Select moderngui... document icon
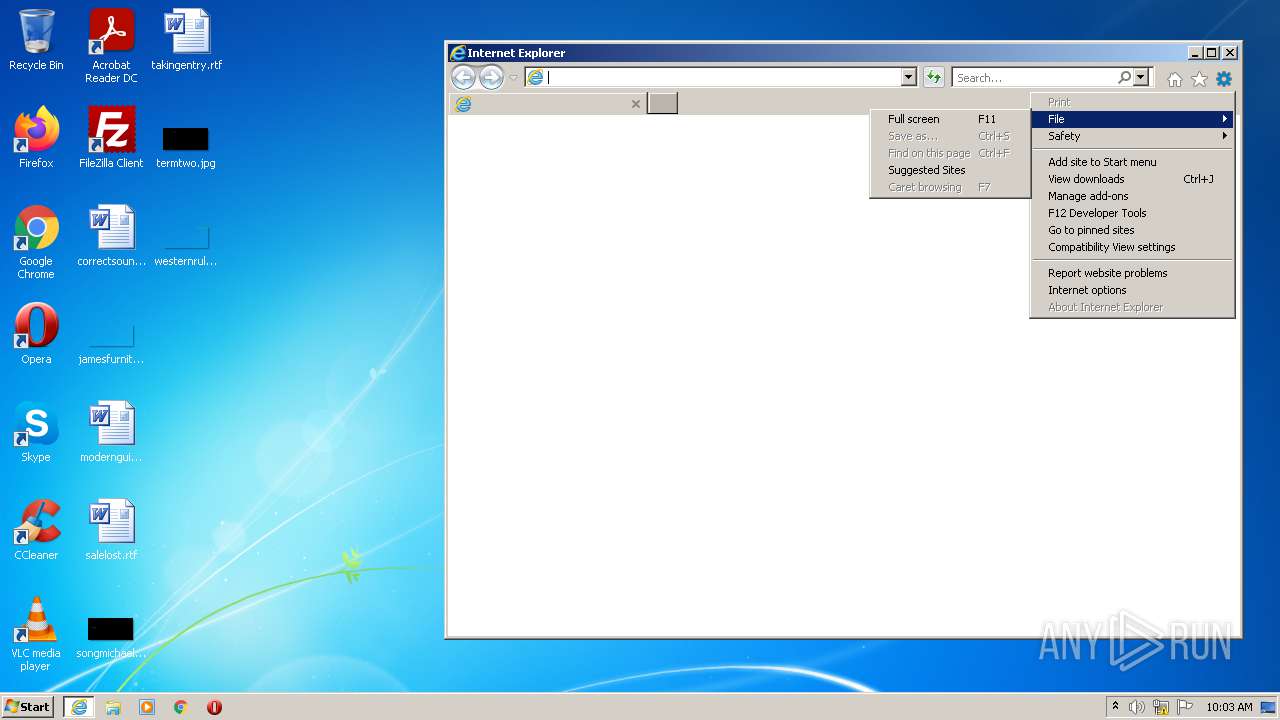Screen dimensions: 1280x720 click(x=111, y=432)
